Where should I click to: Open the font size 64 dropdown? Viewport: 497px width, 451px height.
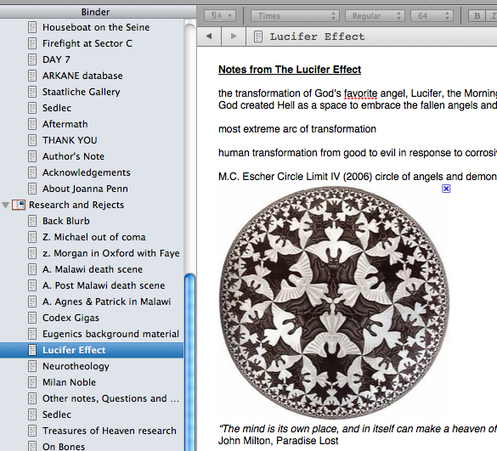[x=432, y=16]
